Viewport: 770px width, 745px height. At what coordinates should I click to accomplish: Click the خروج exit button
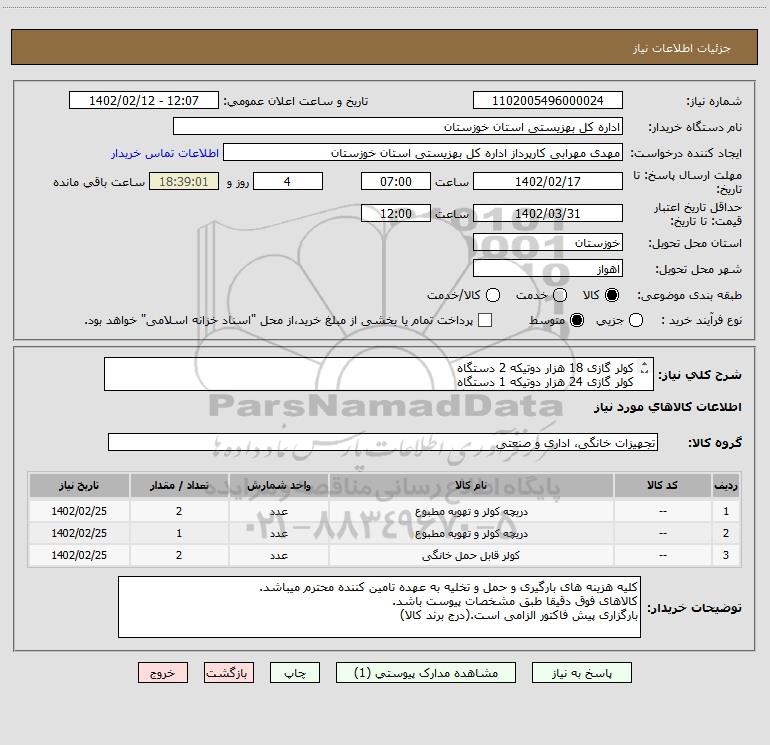[x=163, y=673]
